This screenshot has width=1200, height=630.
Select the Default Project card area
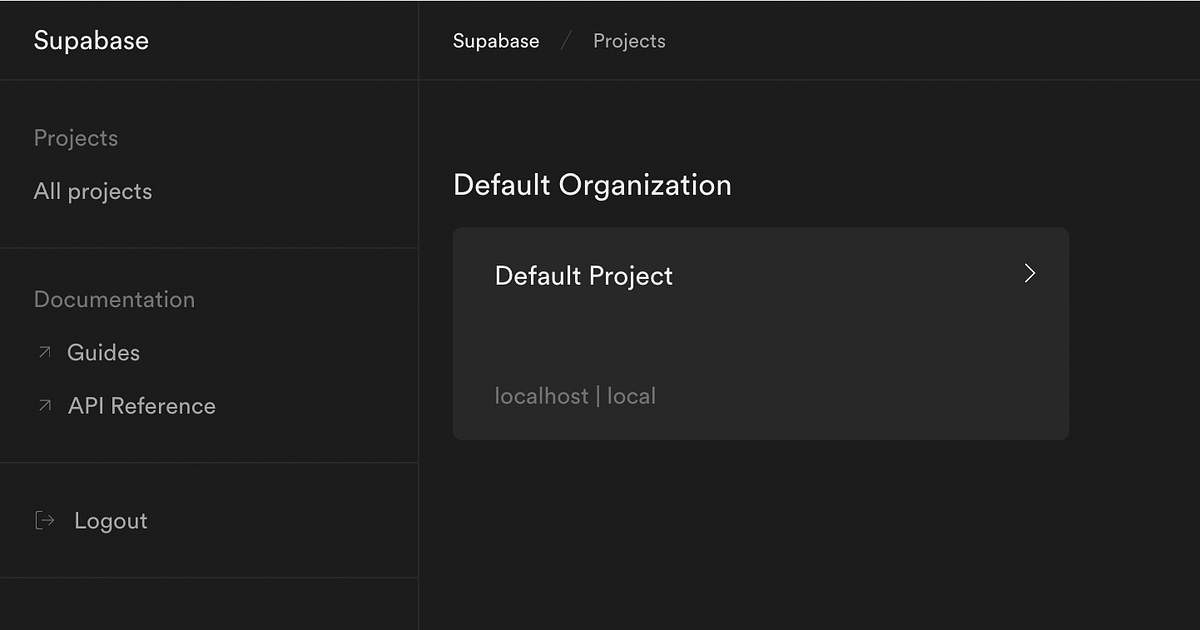tap(760, 333)
